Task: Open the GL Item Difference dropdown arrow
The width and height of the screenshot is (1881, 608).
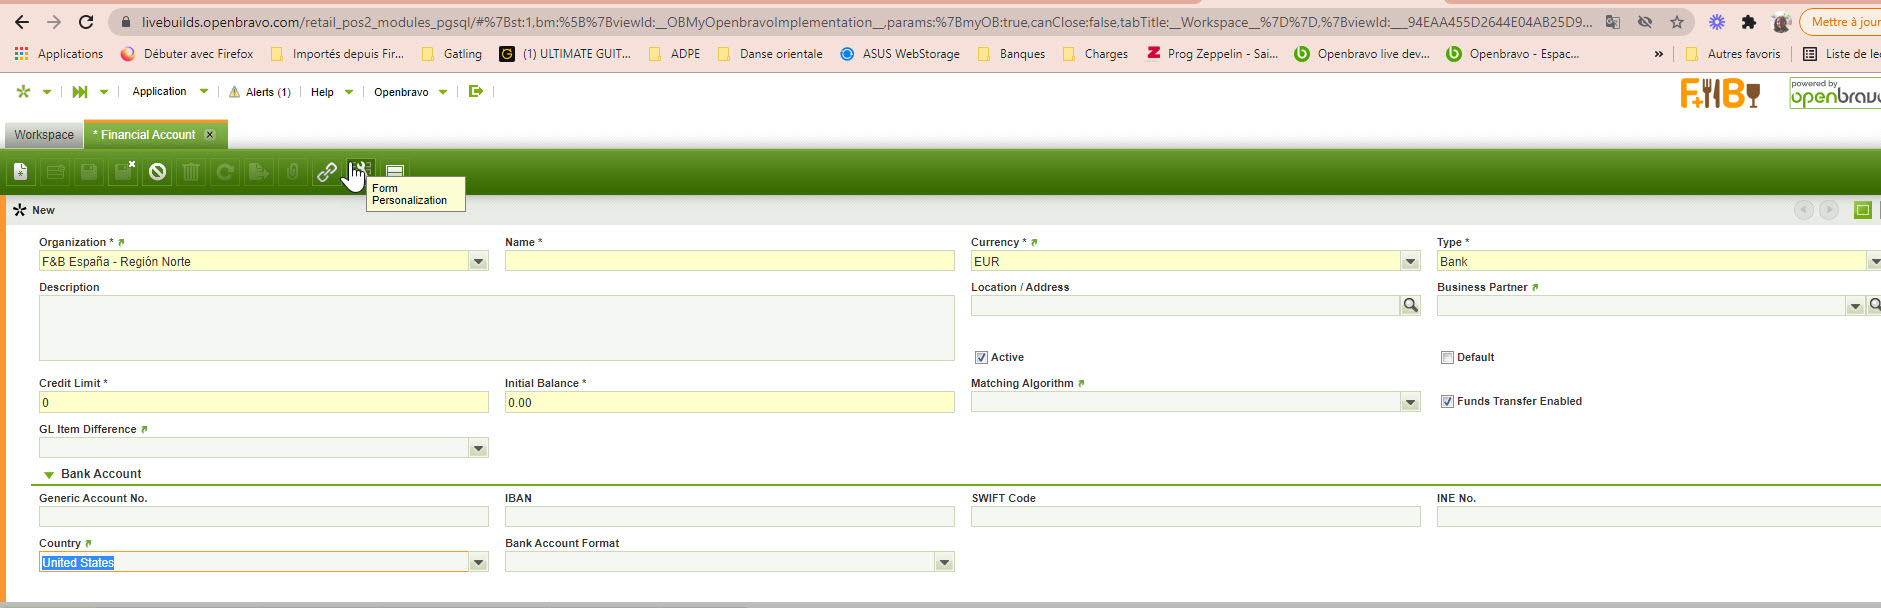Action: [478, 448]
